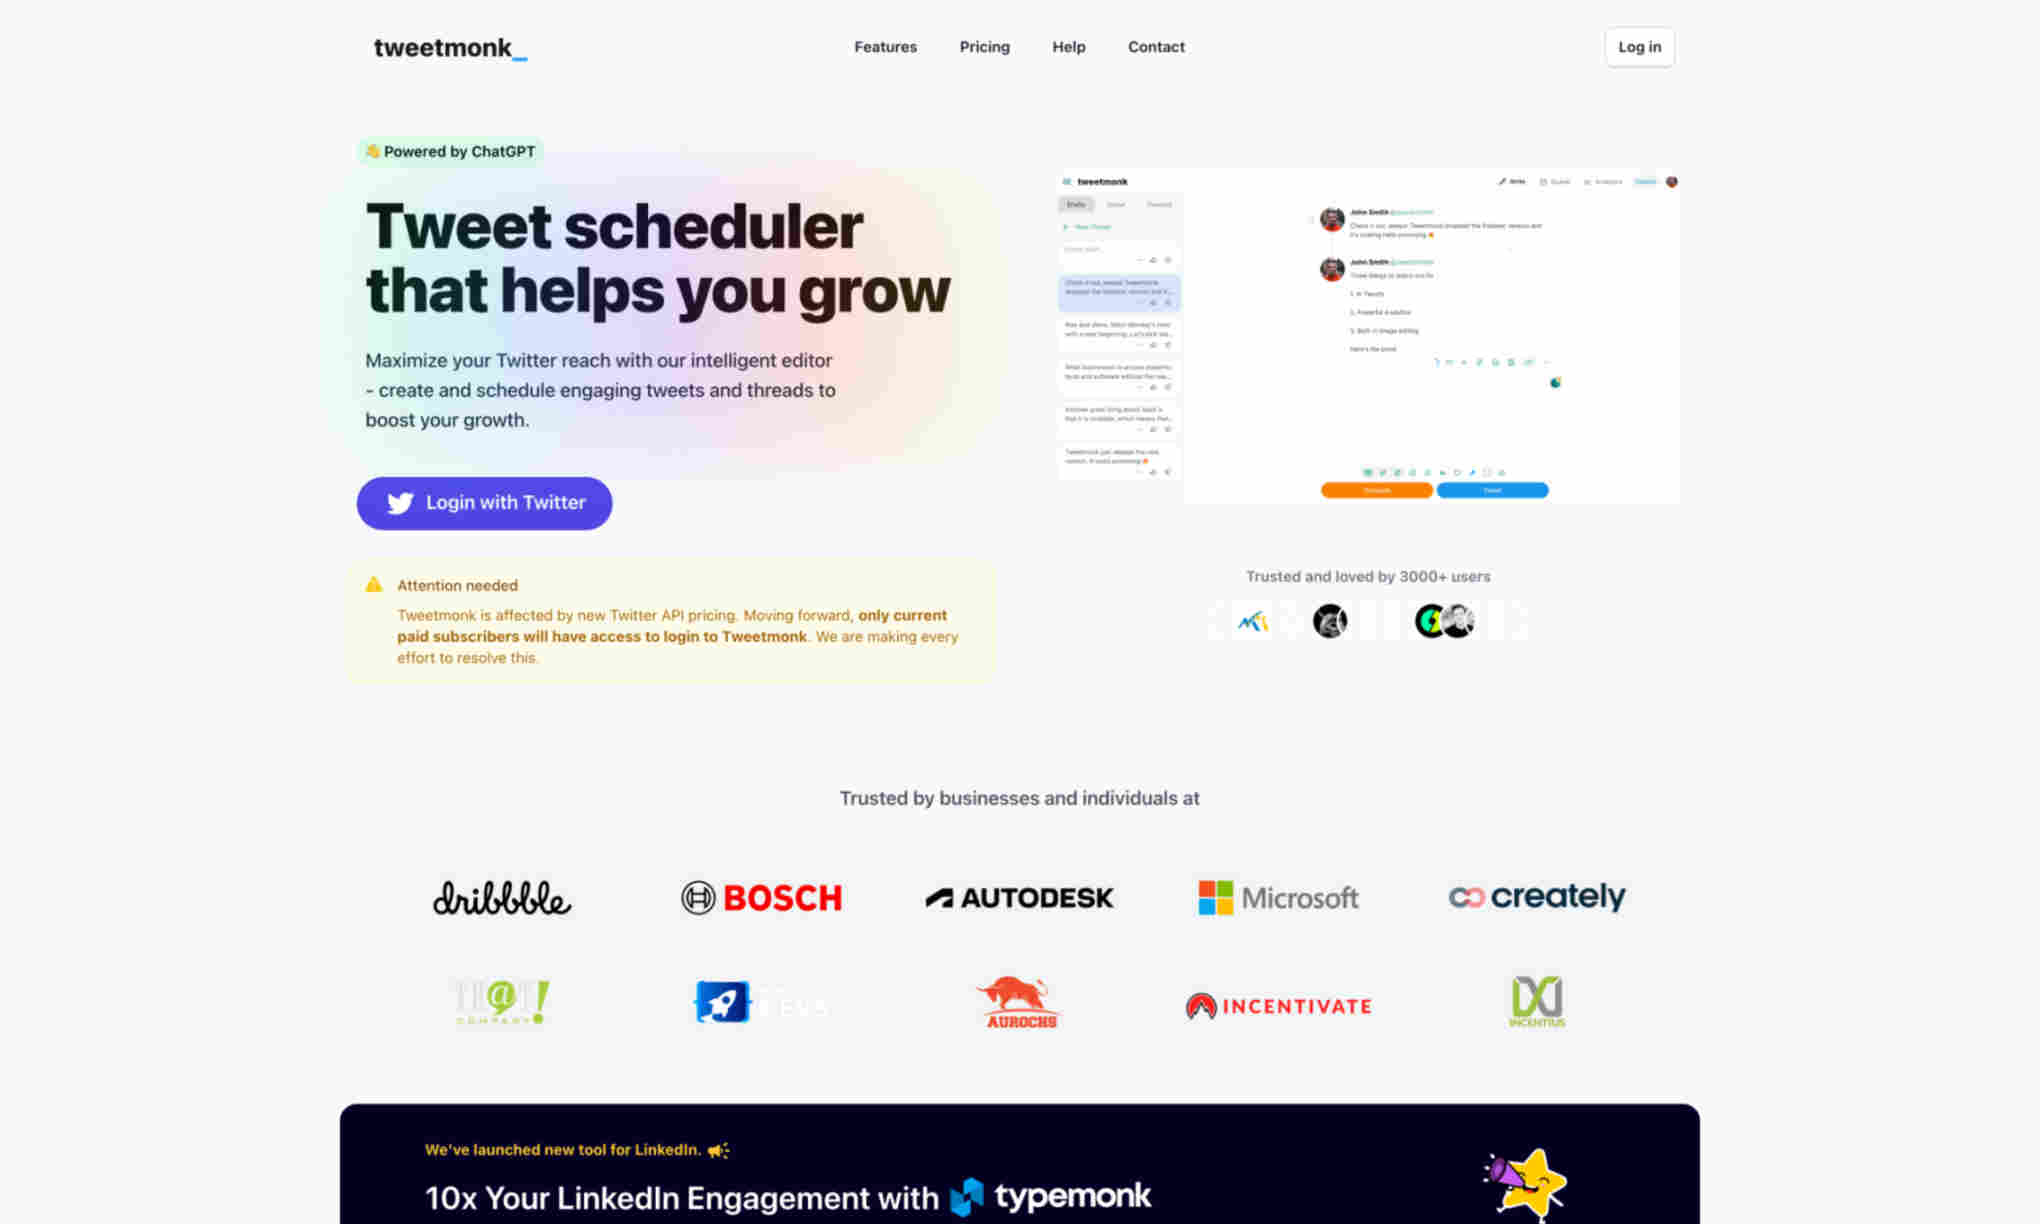
Task: Click the Help navigation link
Action: pyautogui.click(x=1070, y=47)
